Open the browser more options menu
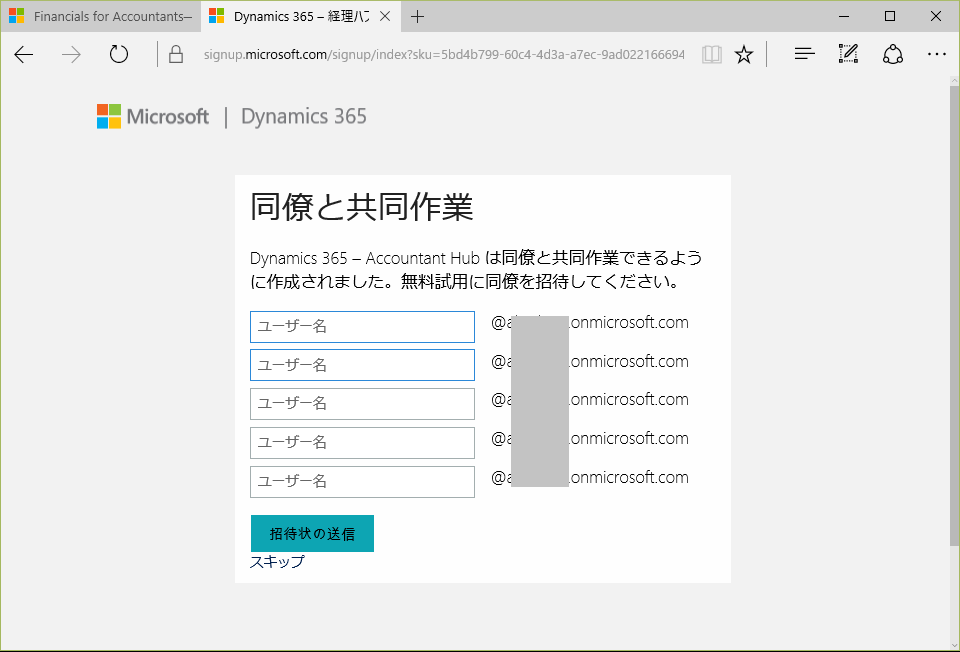The image size is (960, 652). pos(937,54)
